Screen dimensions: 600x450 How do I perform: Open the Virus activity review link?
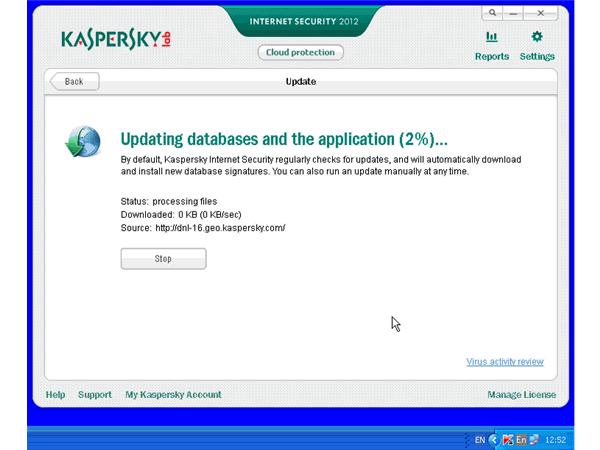click(505, 362)
